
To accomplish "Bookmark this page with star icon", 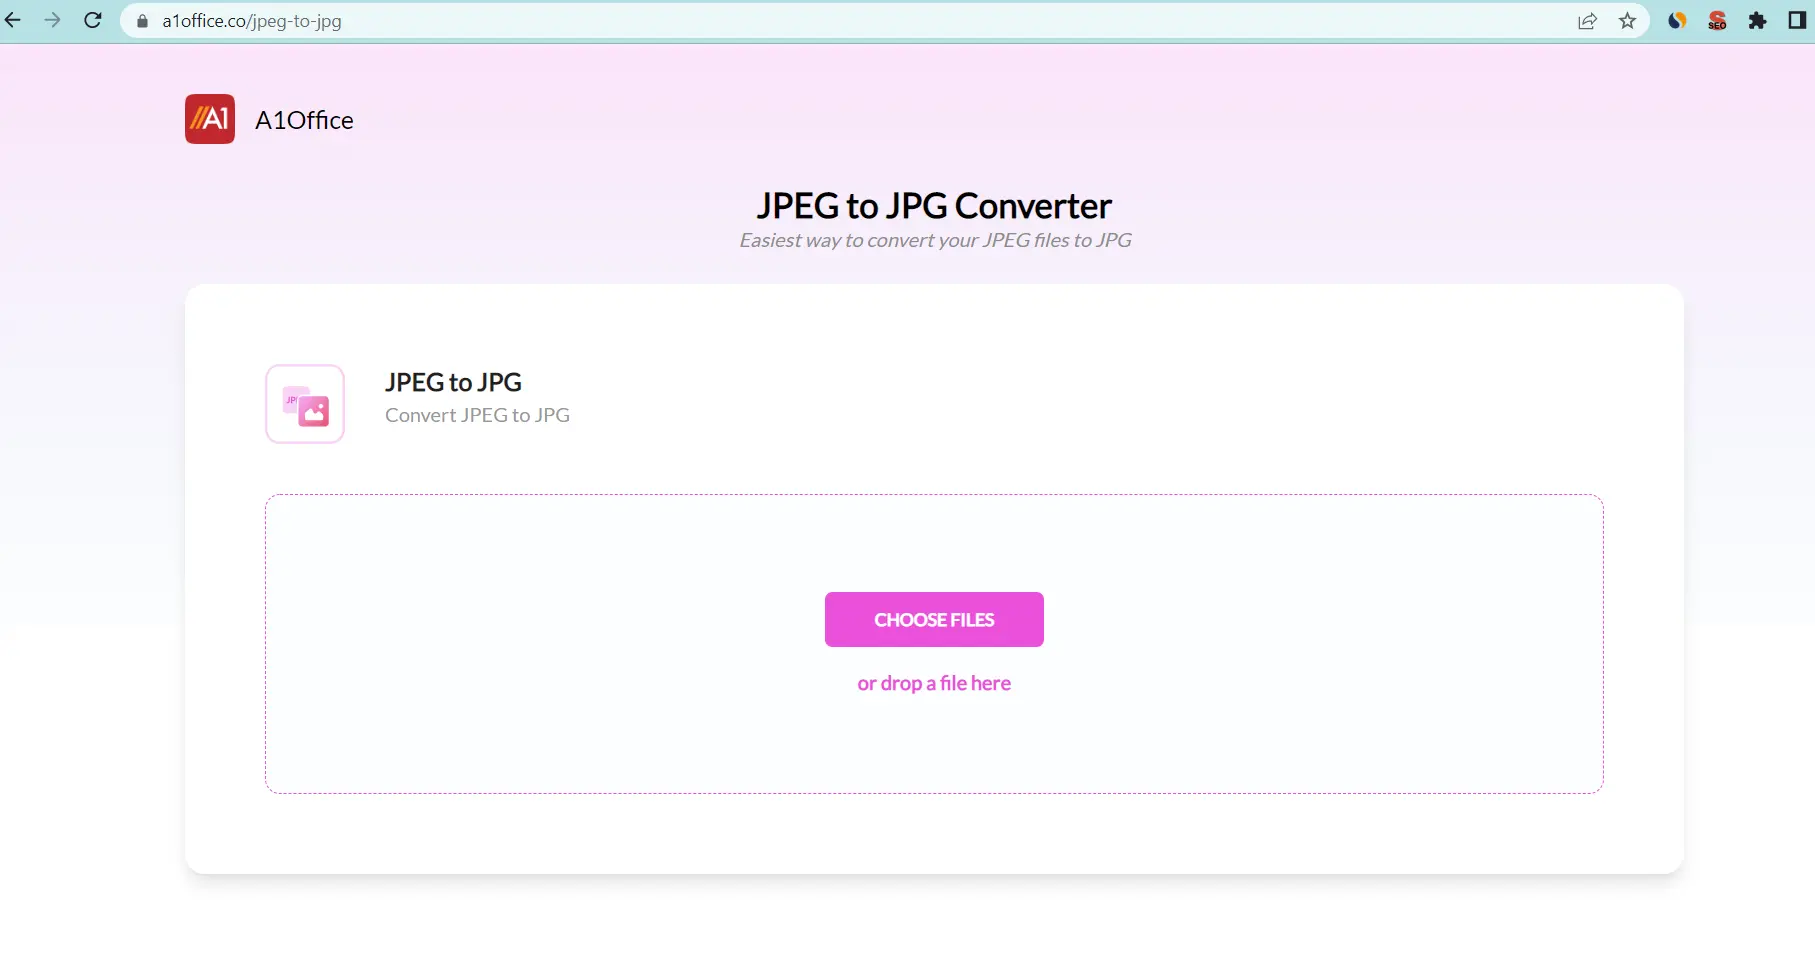I will point(1628,21).
